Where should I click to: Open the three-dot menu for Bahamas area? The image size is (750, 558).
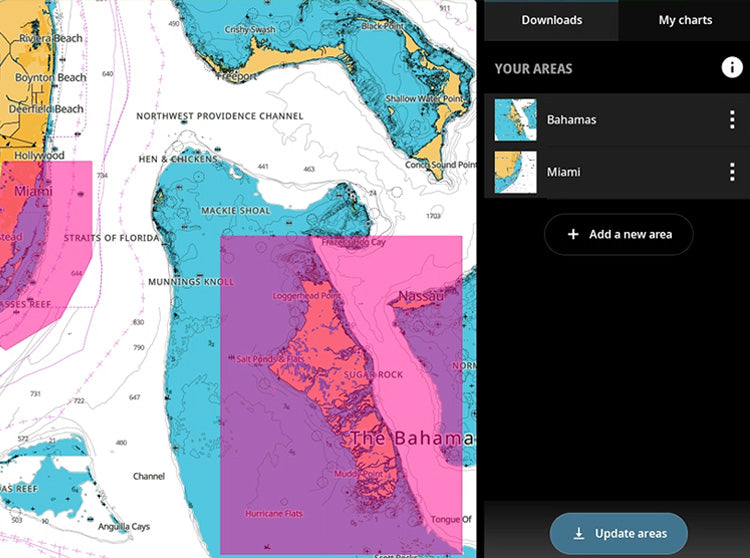click(731, 119)
